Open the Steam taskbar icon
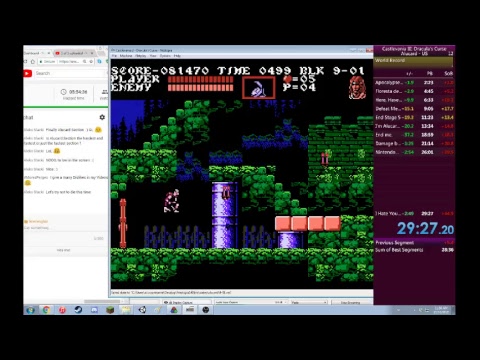This screenshot has width=480, height=360. coord(78,310)
